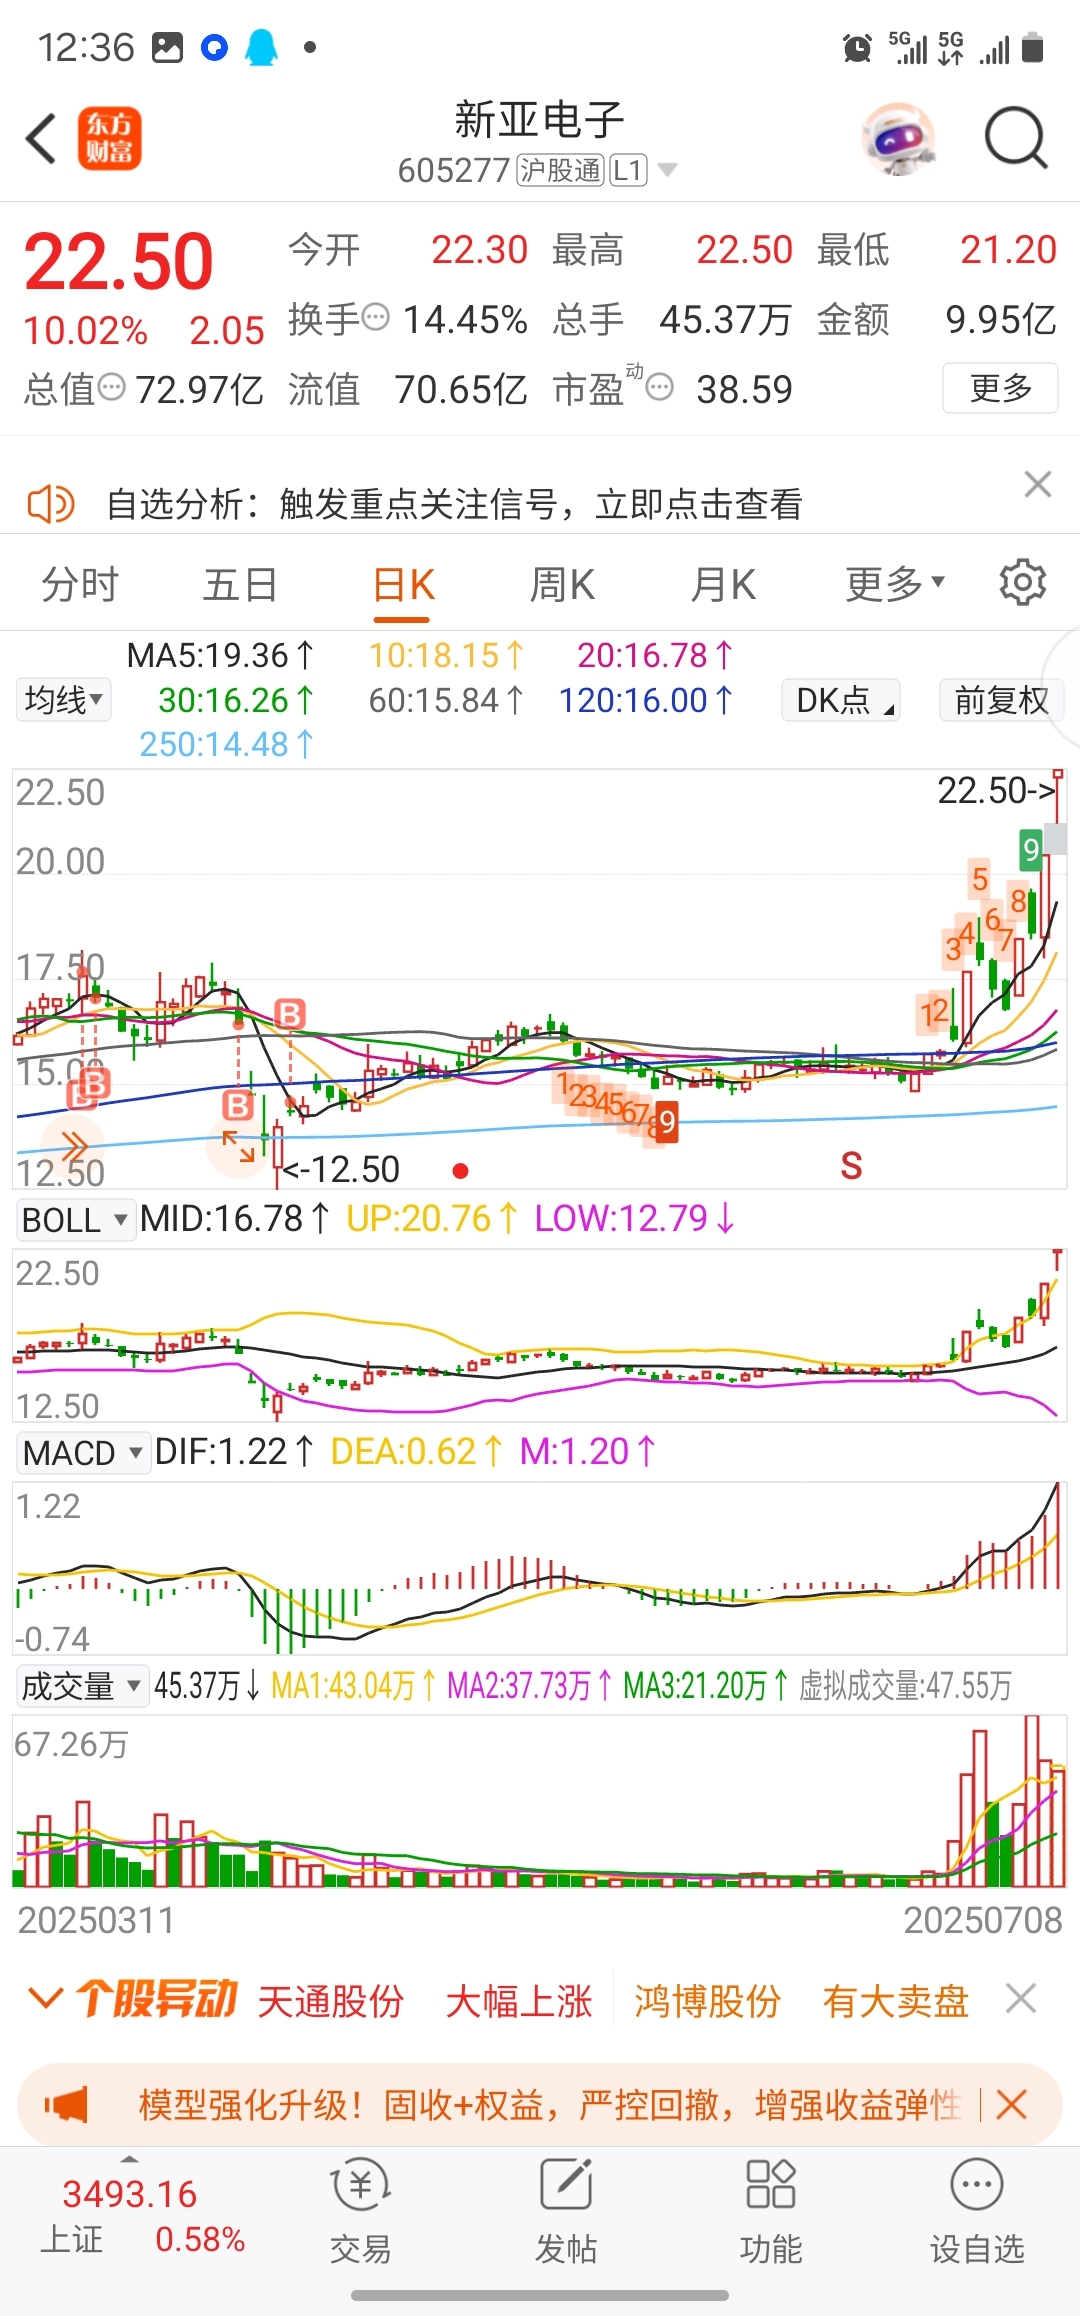
Task: Change the 前复权 adjustment option
Action: click(1001, 699)
